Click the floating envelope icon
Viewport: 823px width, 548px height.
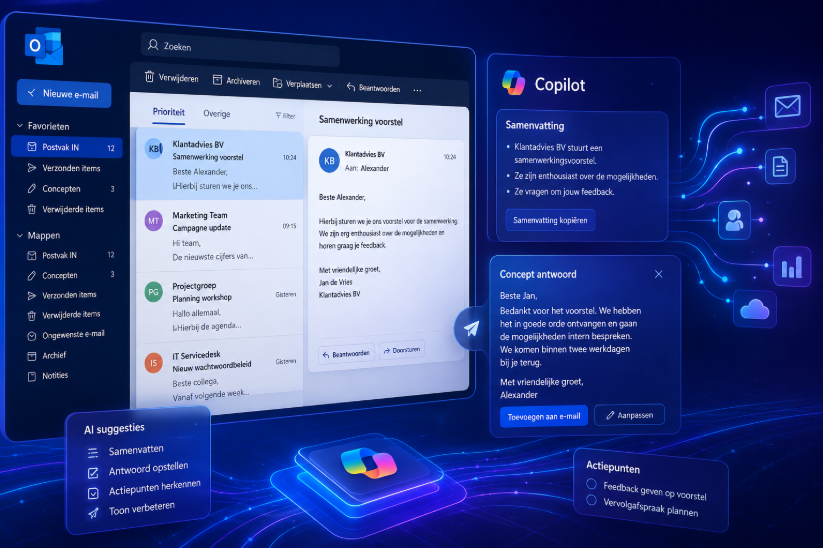tap(787, 107)
